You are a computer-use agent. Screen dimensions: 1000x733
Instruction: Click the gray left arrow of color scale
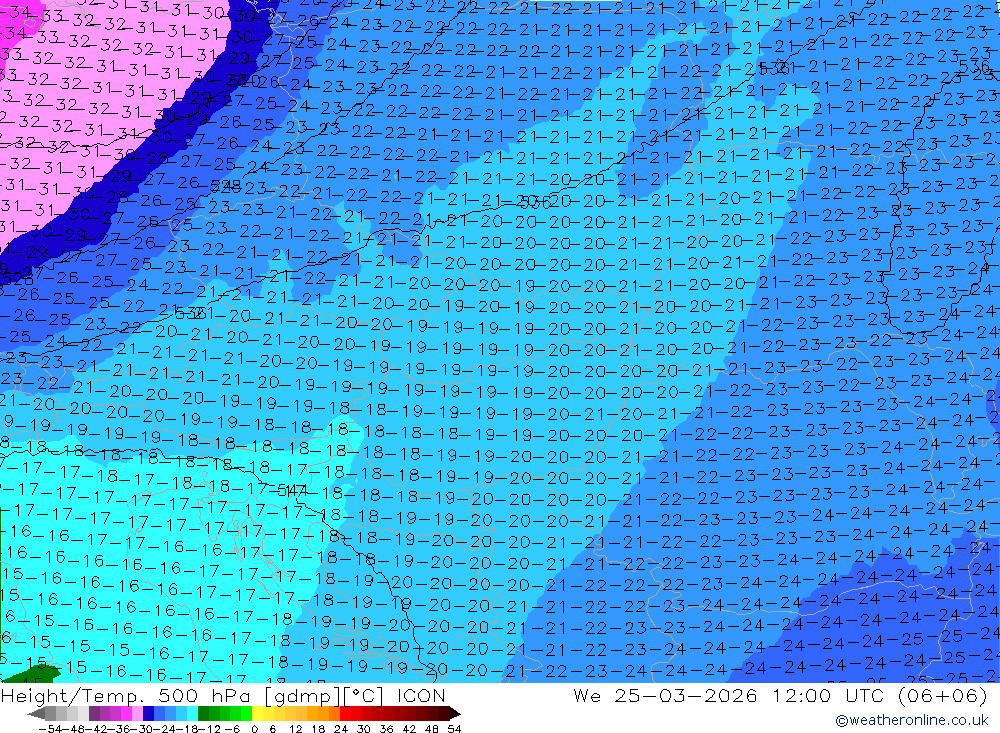tap(36, 713)
